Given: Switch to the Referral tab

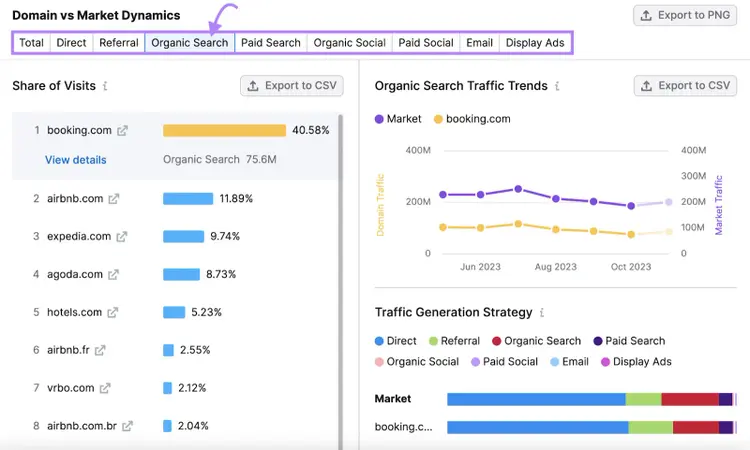Looking at the screenshot, I should 119,43.
